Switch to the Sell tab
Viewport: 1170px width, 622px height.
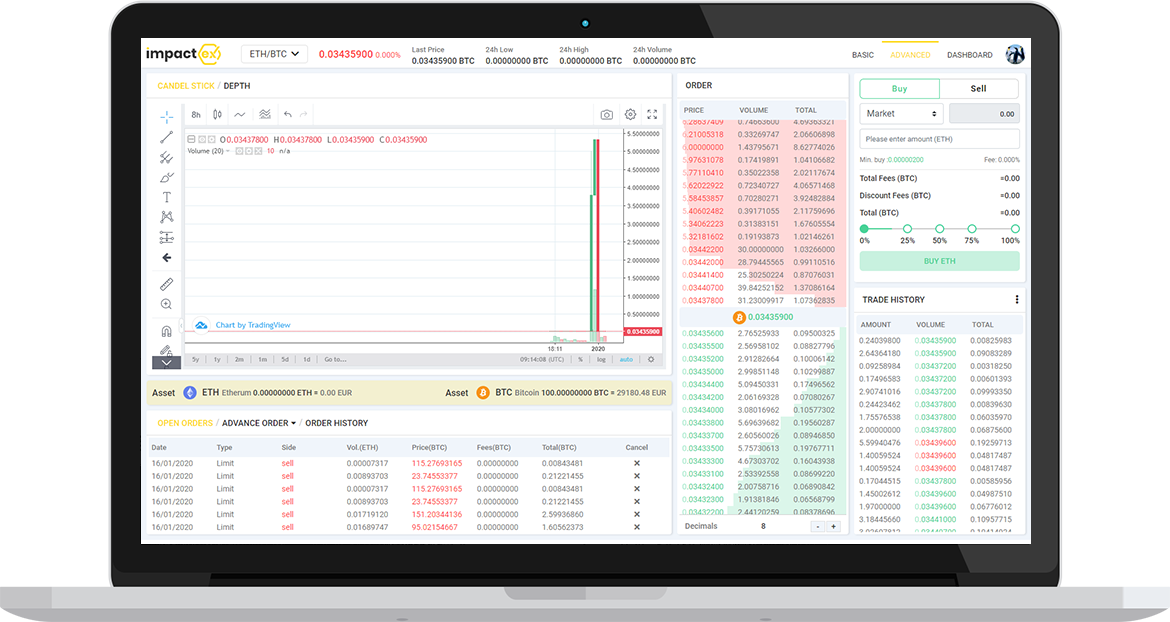pos(978,88)
